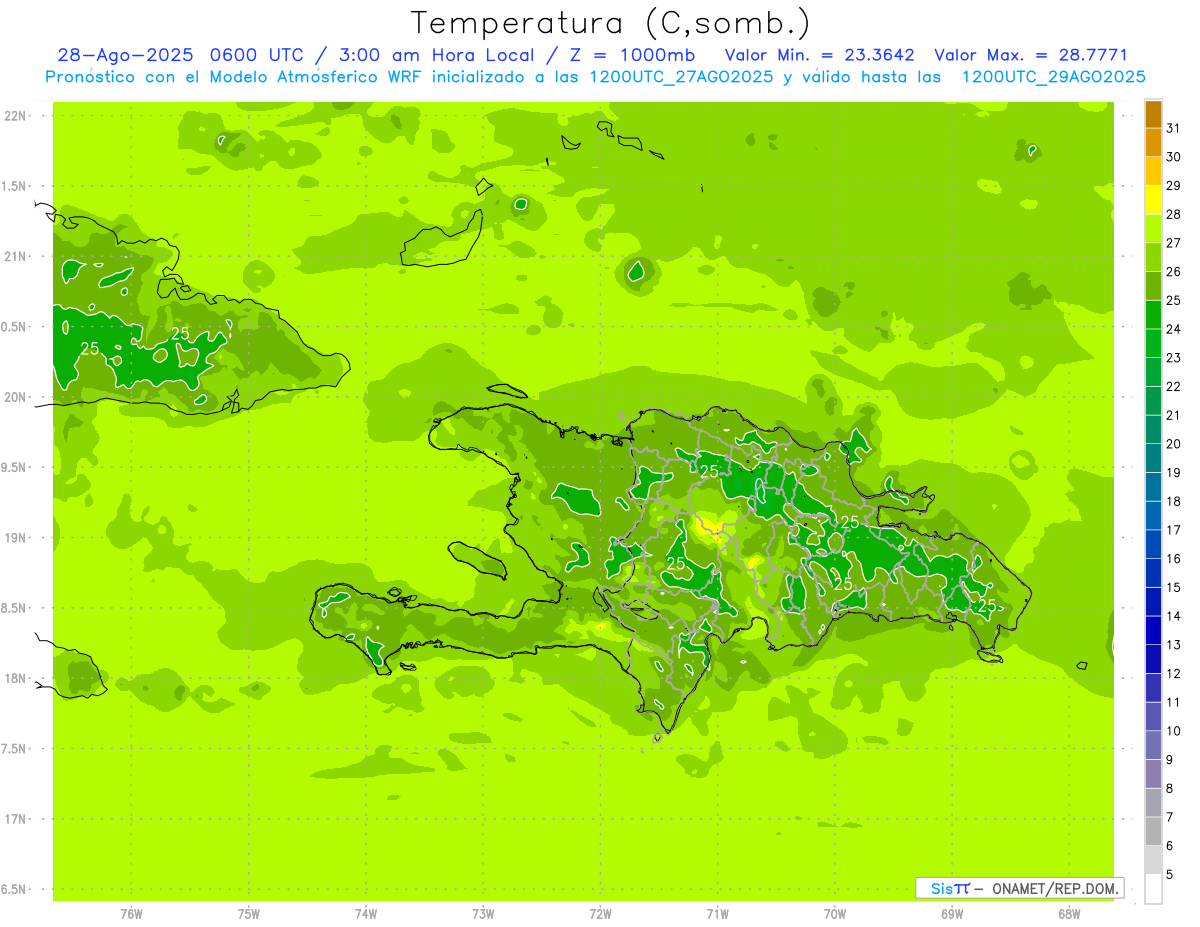Viewport: 1200px width, 927px height.
Task: Click legend value 20
Action: [1174, 444]
